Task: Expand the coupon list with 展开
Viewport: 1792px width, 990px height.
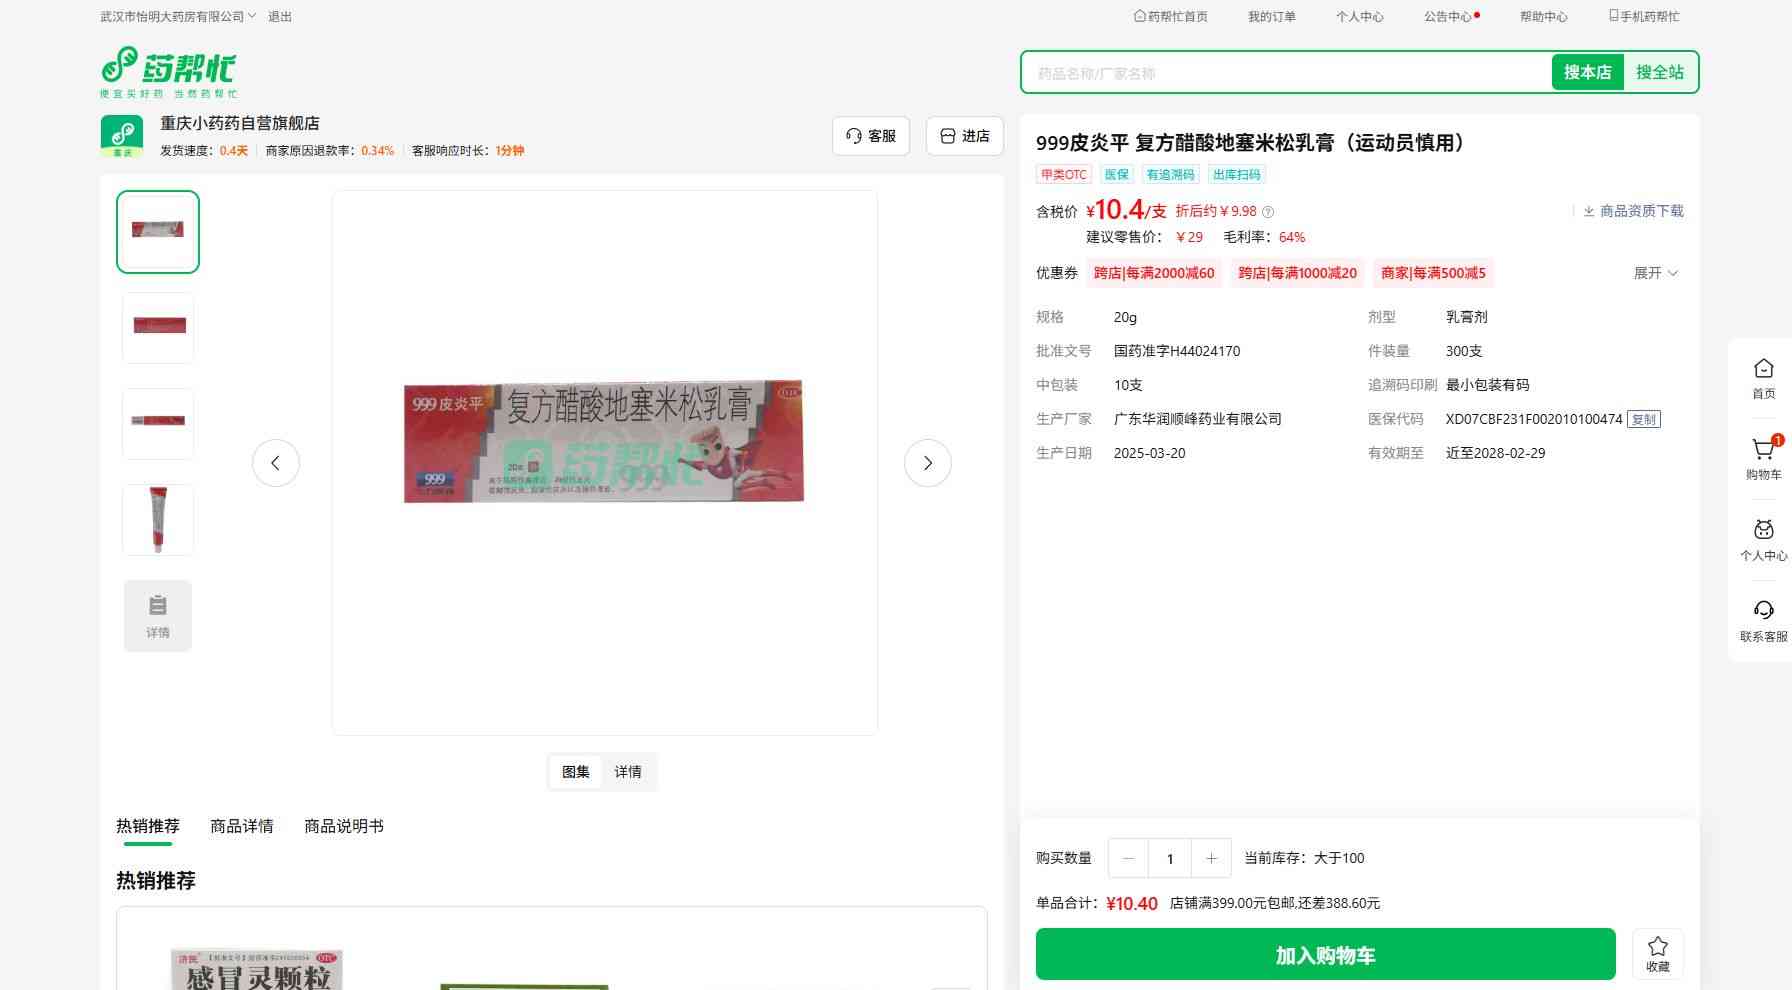Action: pos(1655,273)
